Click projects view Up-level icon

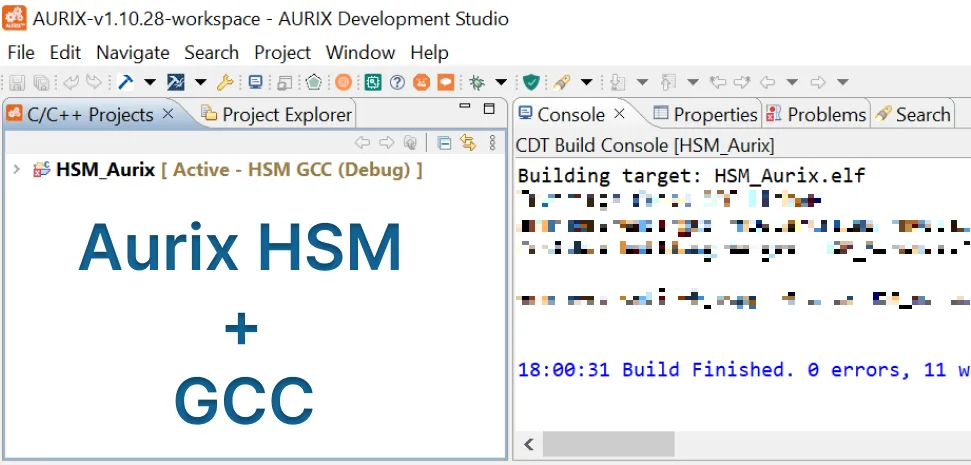(x=410, y=144)
